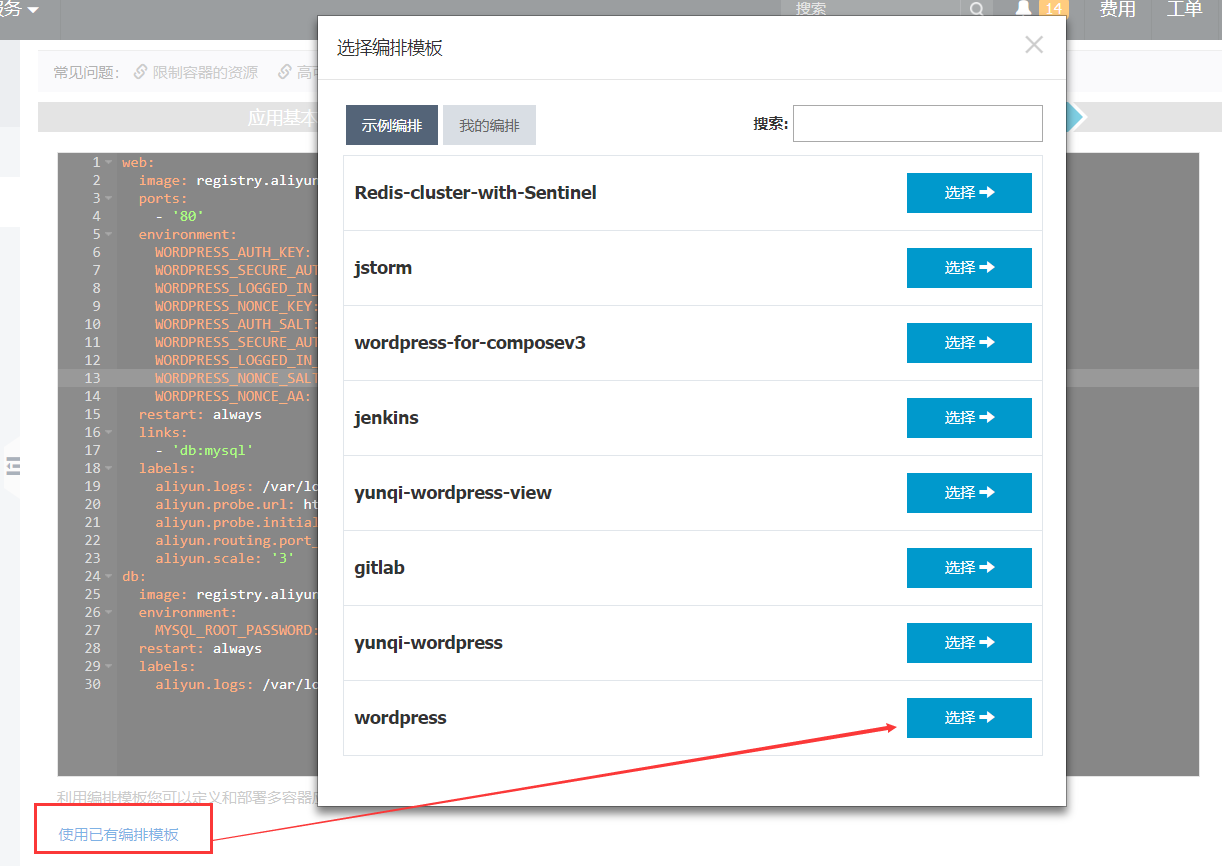This screenshot has width=1222, height=866.
Task: Click the - '80' port line
Action: [179, 216]
